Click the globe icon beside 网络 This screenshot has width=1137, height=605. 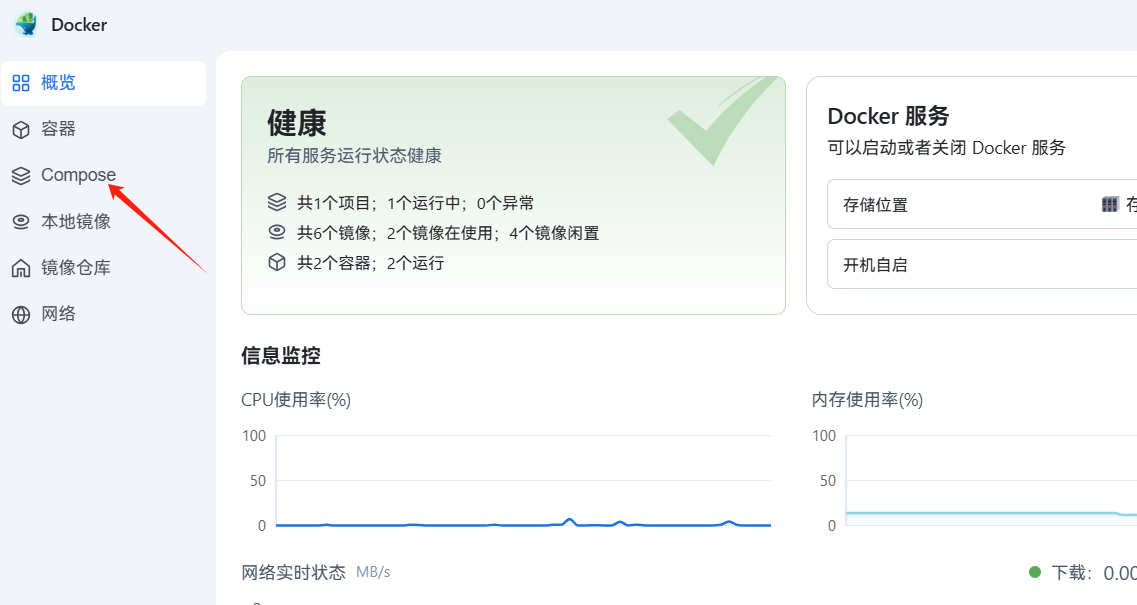[x=21, y=315]
